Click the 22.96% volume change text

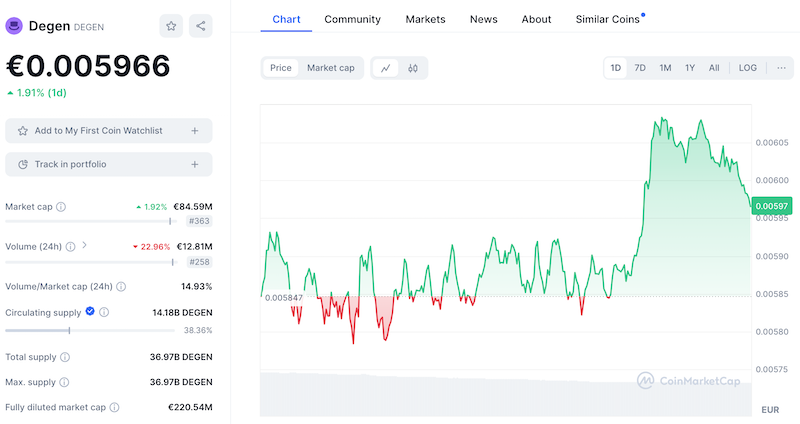tap(152, 247)
